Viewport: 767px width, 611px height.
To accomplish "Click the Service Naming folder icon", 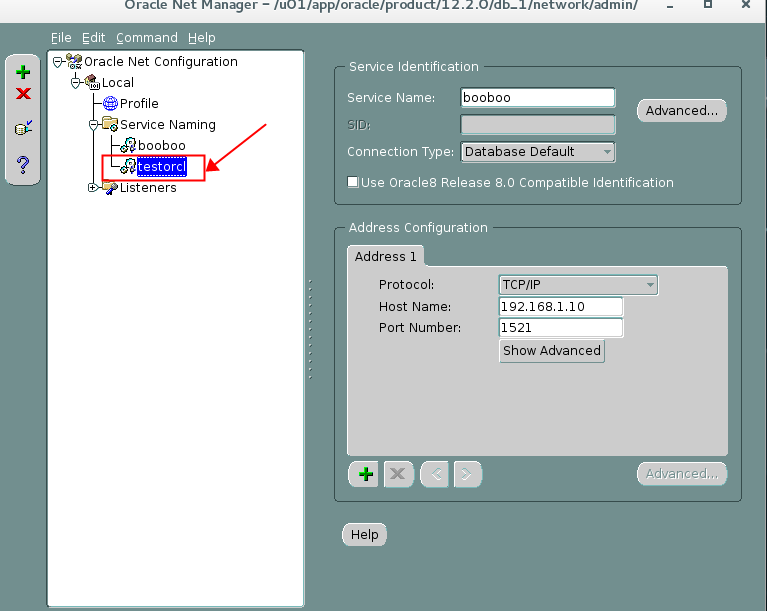I will point(110,125).
